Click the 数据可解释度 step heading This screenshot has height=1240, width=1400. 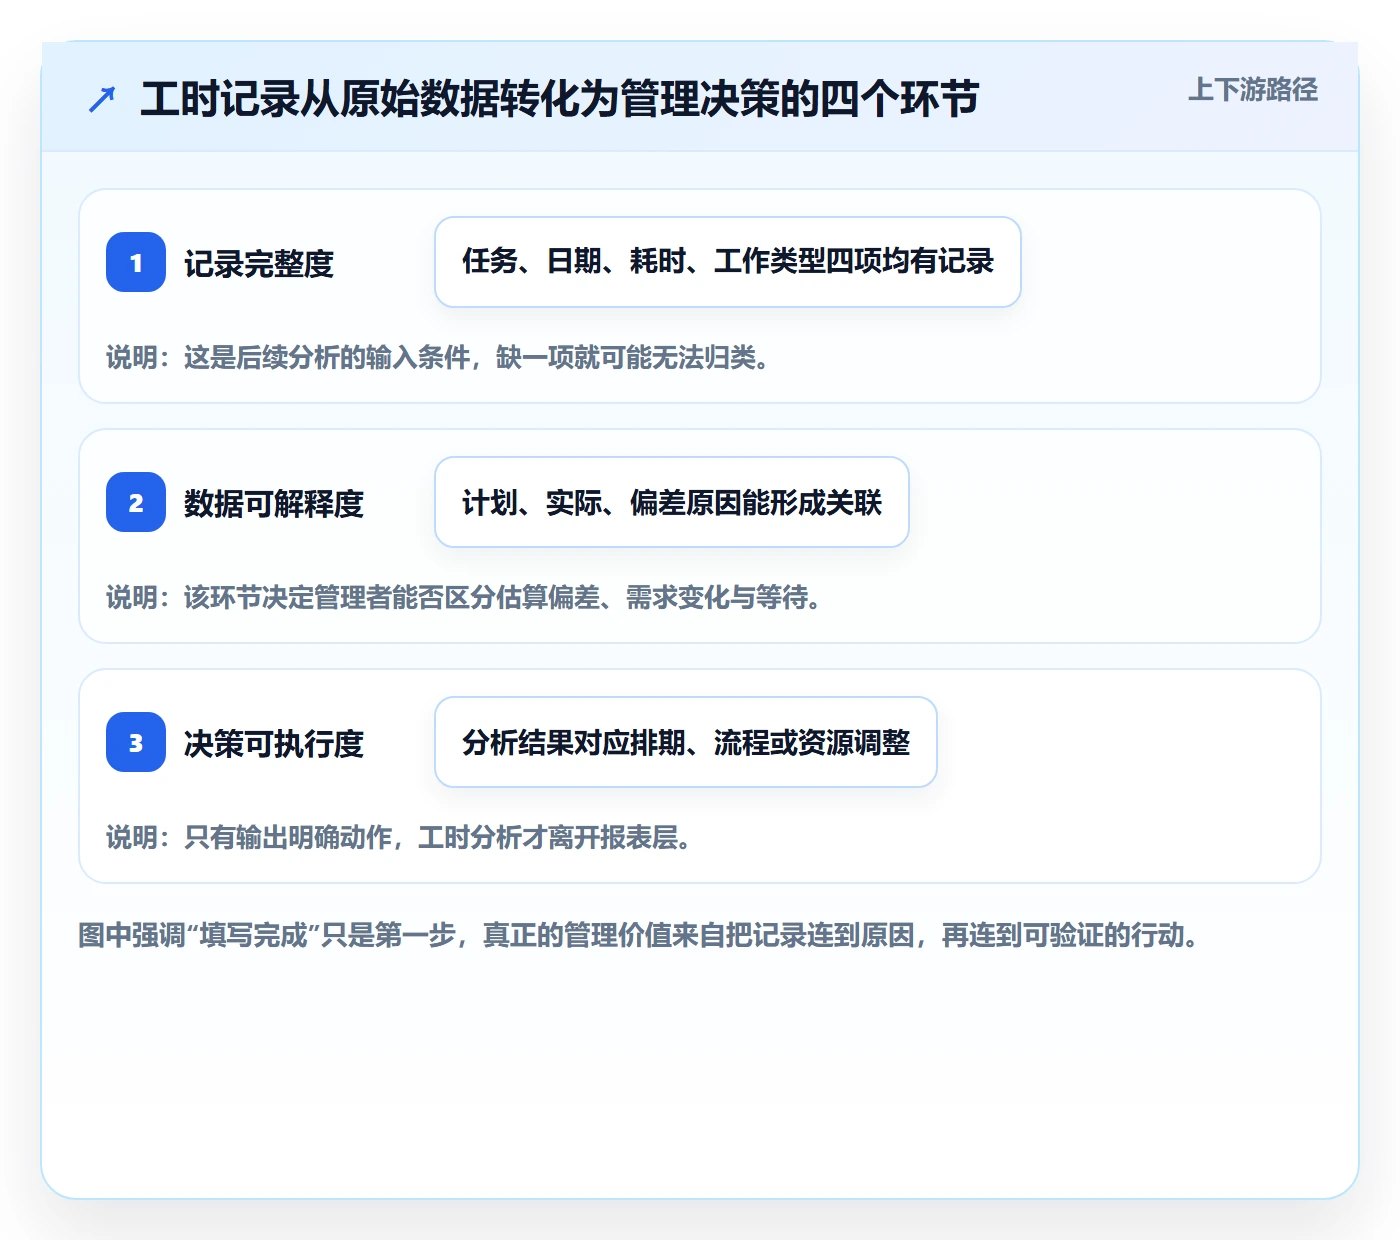(x=274, y=504)
